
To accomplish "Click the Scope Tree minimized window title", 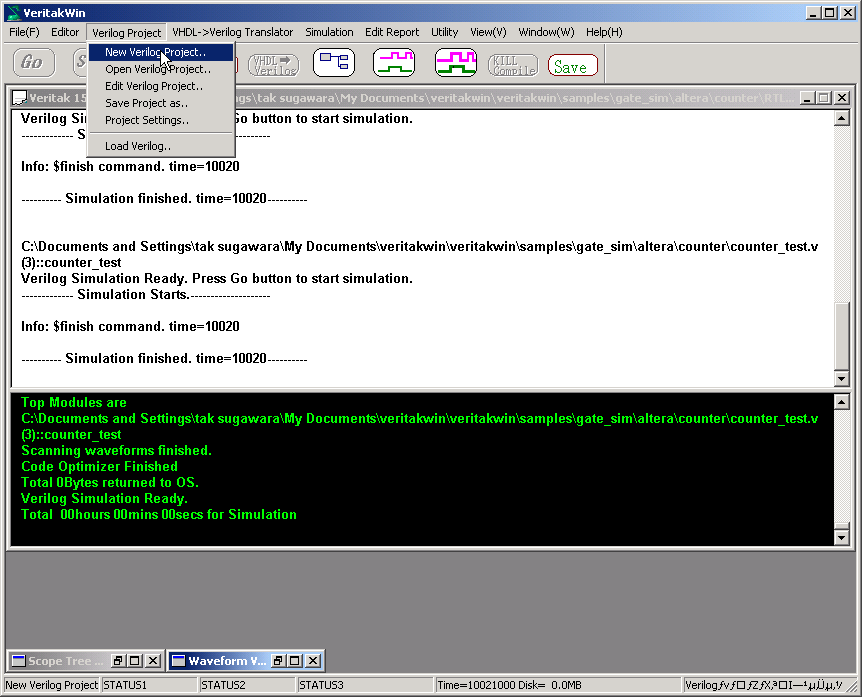I will click(x=65, y=661).
